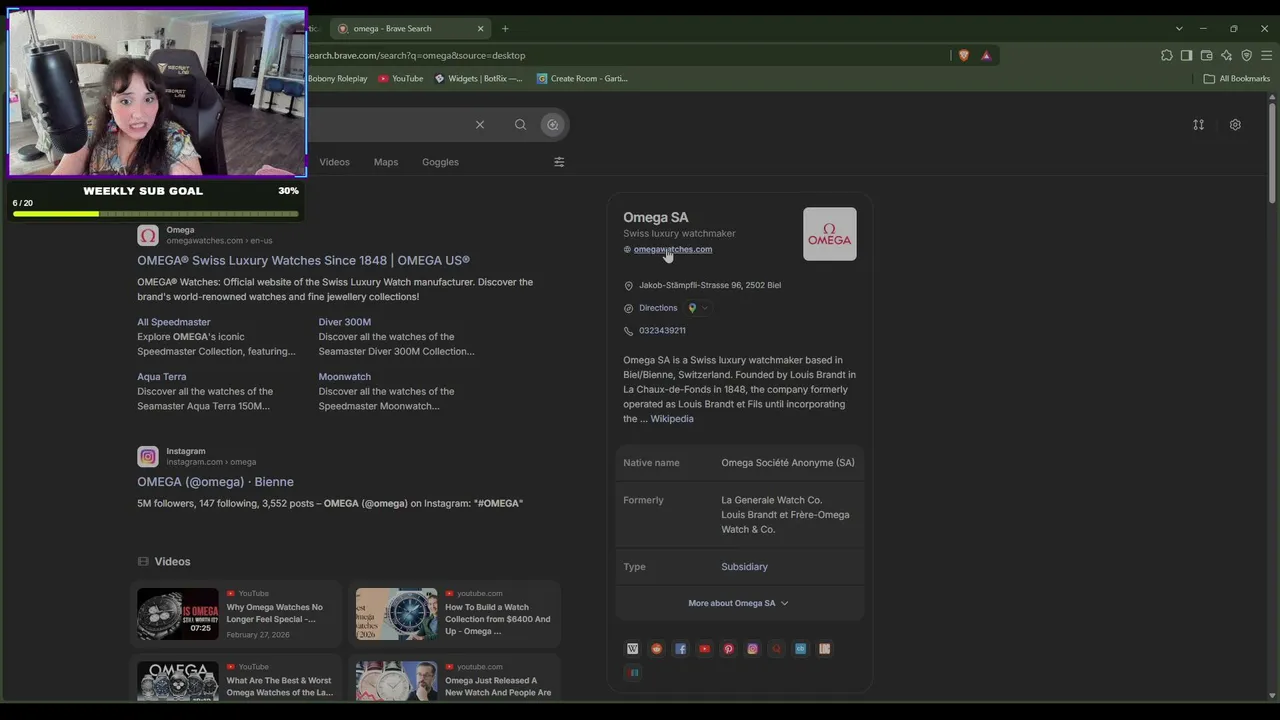Image resolution: width=1280 pixels, height=720 pixels.
Task: Open the Aqua Terra sitelink
Action: (162, 377)
